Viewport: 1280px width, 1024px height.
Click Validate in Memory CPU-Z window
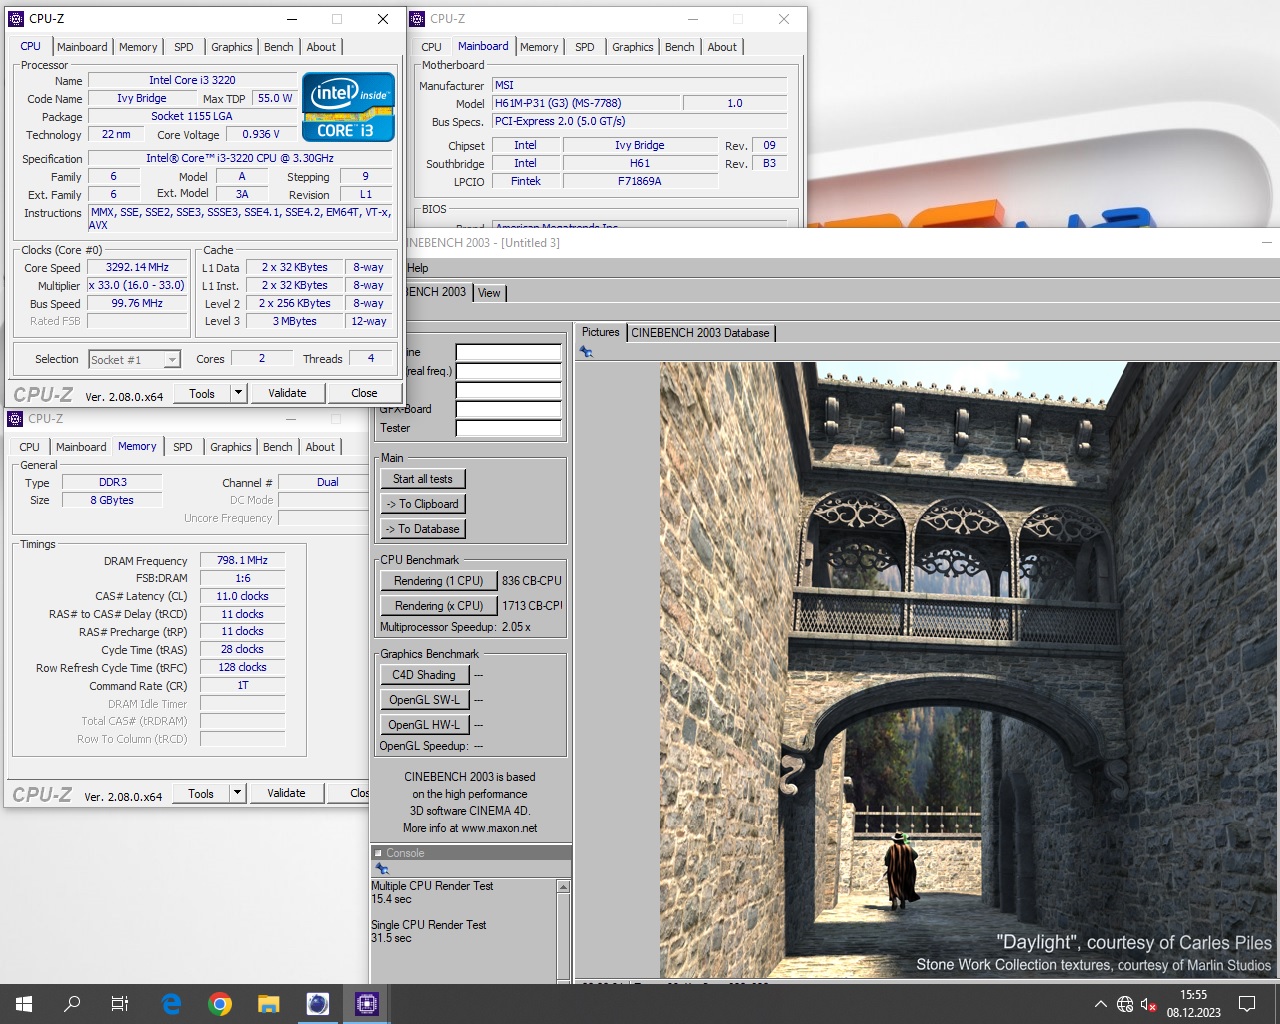click(286, 793)
